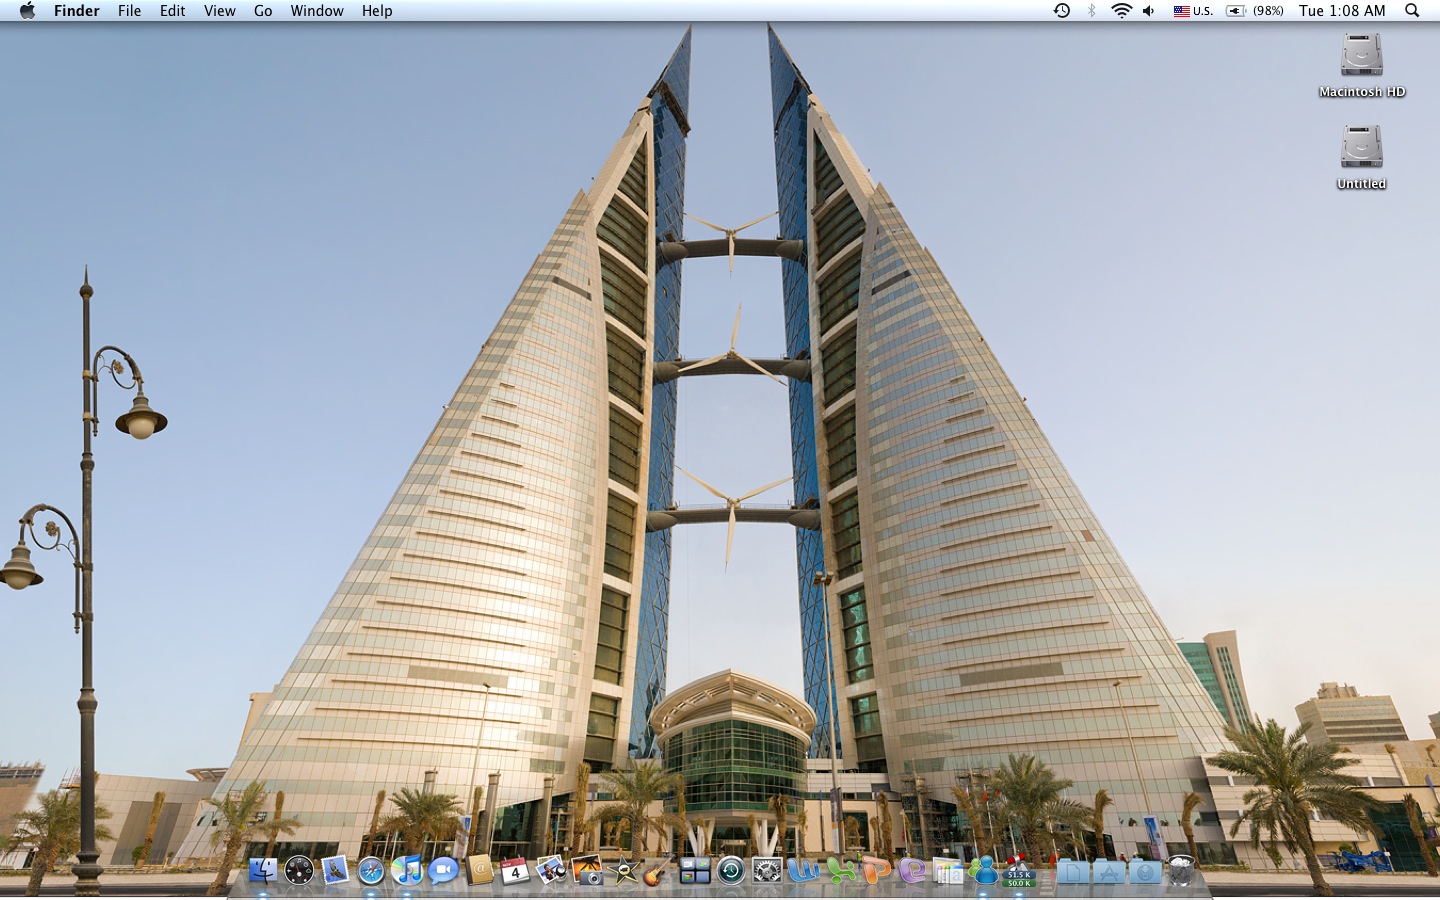Launch Microsoft Excel from the Dock
Screen dimensions: 1440x900
coord(840,870)
